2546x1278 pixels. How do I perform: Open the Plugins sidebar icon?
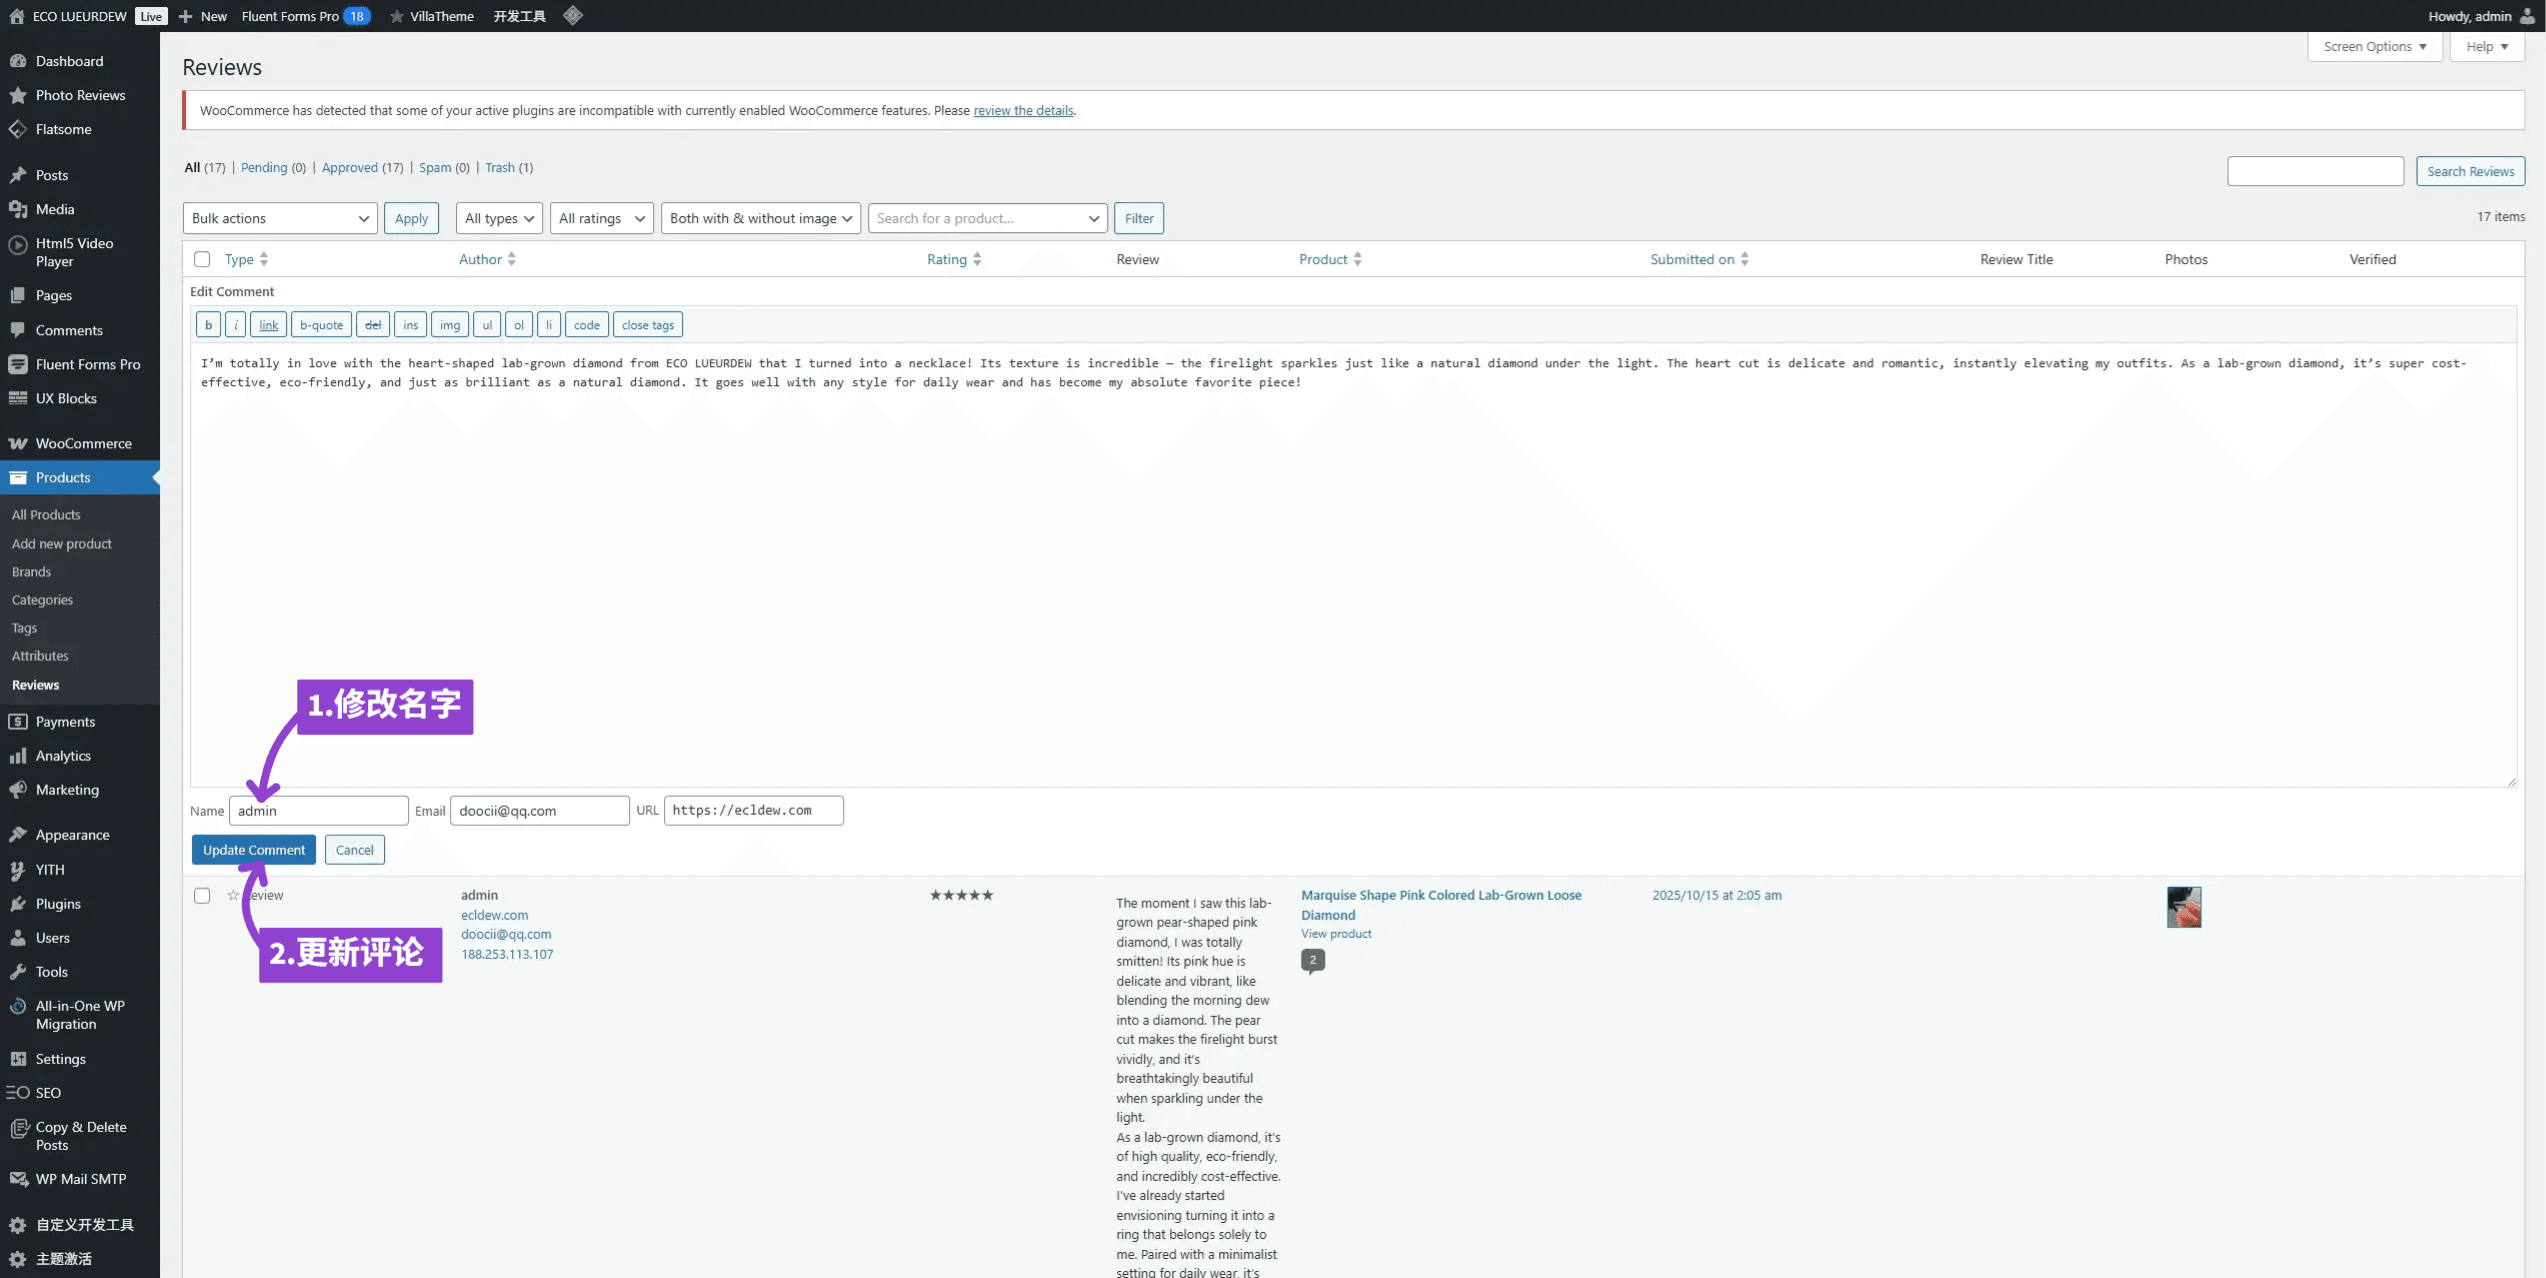click(18, 904)
